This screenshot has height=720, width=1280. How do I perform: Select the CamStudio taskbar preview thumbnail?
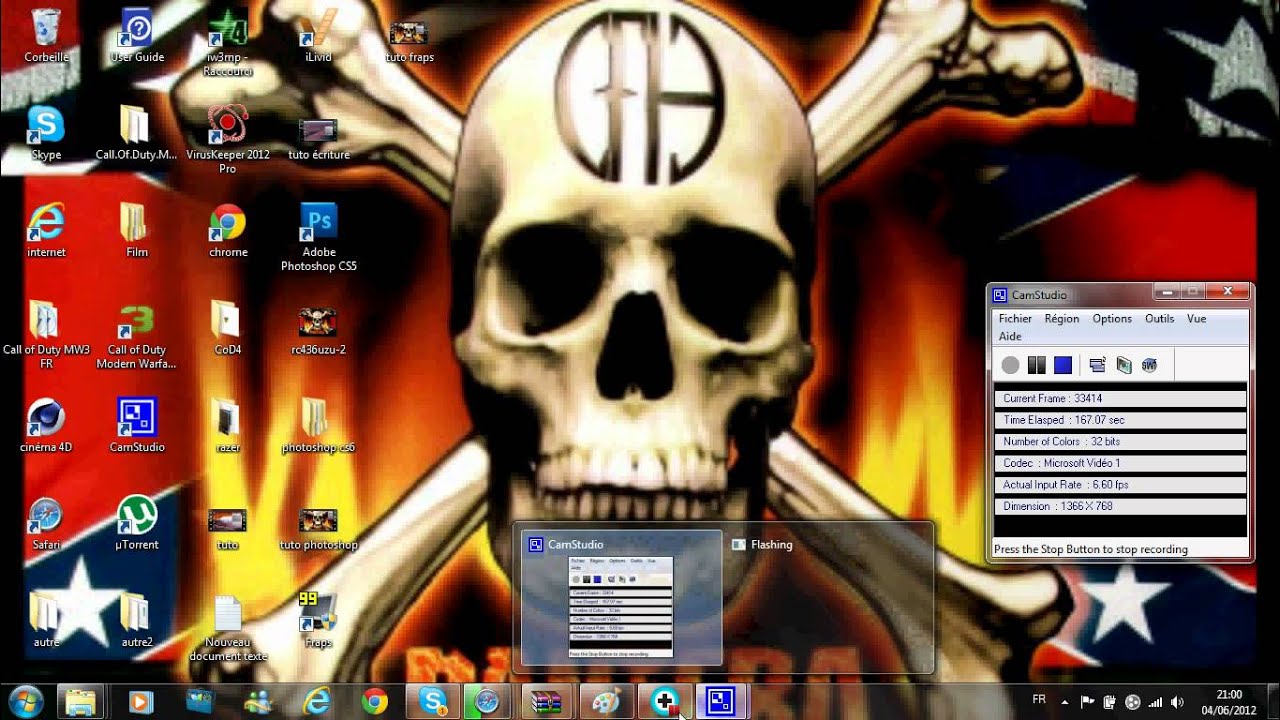tap(621, 598)
